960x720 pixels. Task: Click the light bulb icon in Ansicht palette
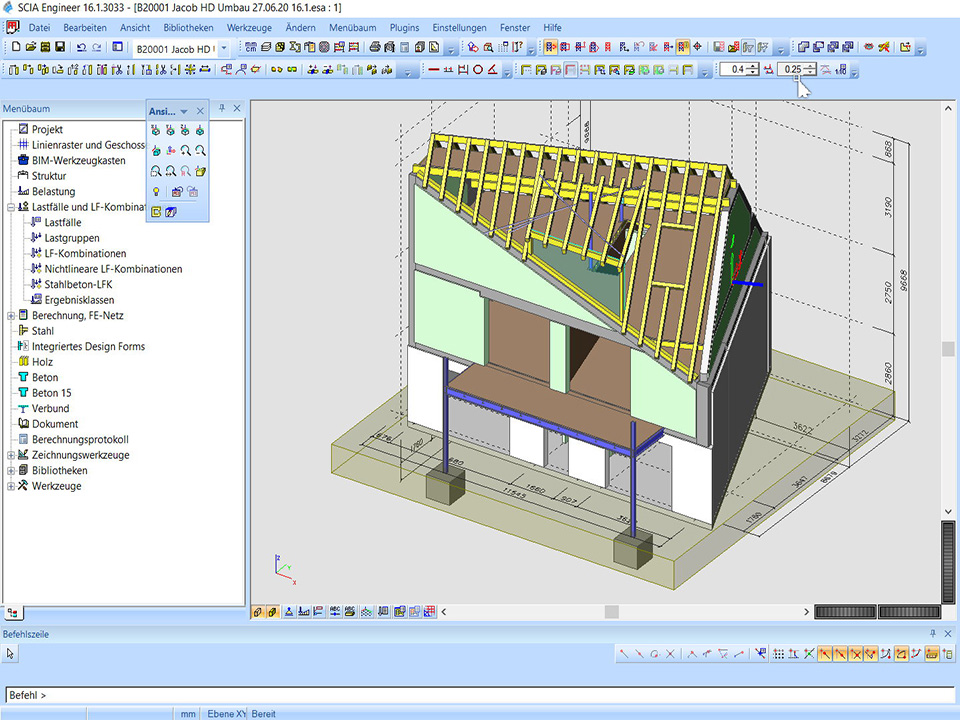[x=156, y=191]
